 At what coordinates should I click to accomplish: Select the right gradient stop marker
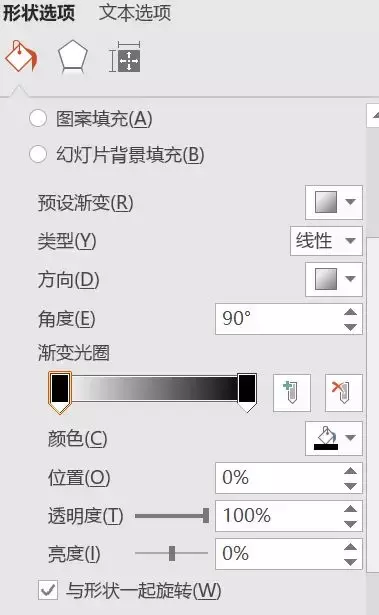point(247,393)
